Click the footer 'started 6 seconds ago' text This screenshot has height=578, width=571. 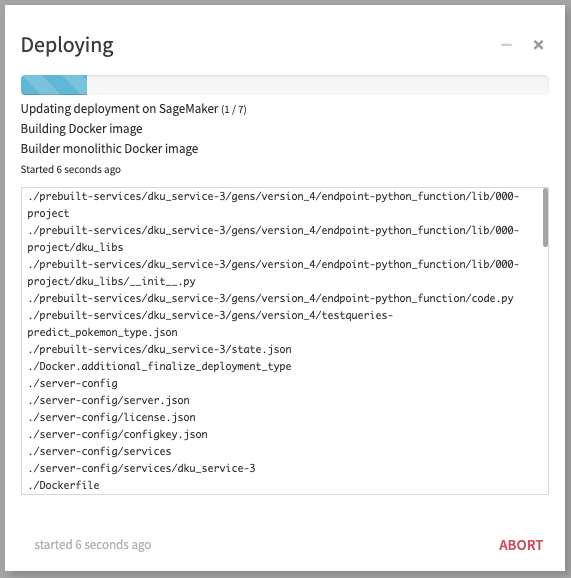93,545
